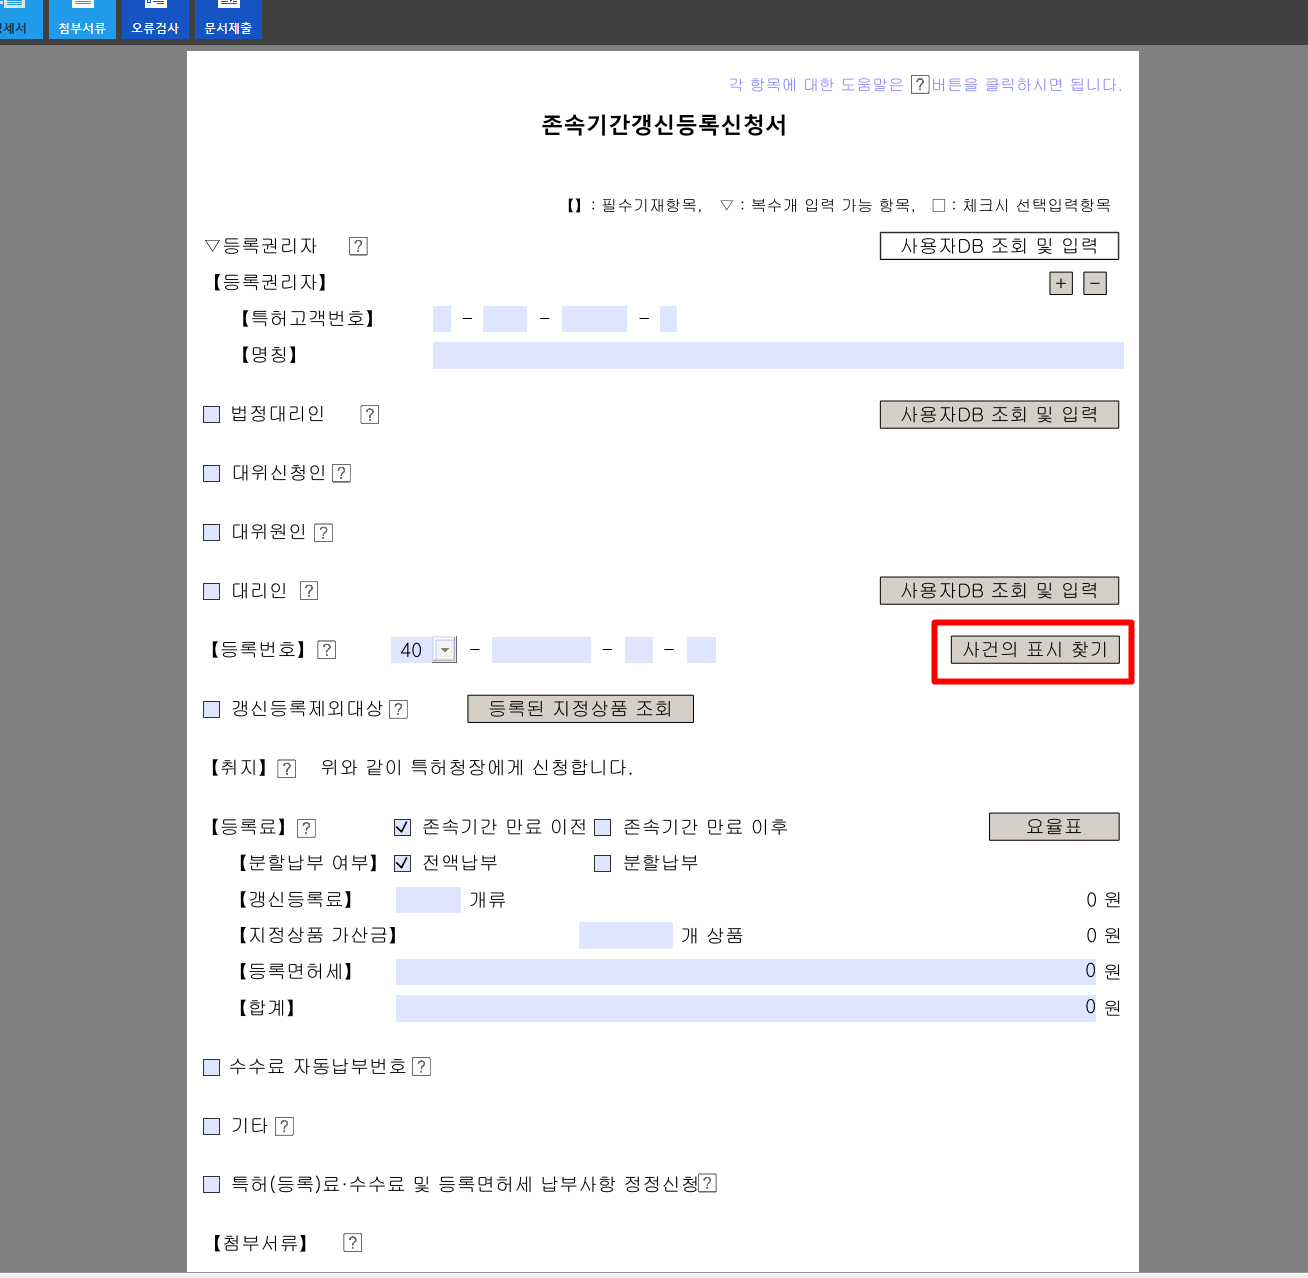Click 지정상품 가산금 개 상품 field
The image size is (1308, 1278).
626,935
